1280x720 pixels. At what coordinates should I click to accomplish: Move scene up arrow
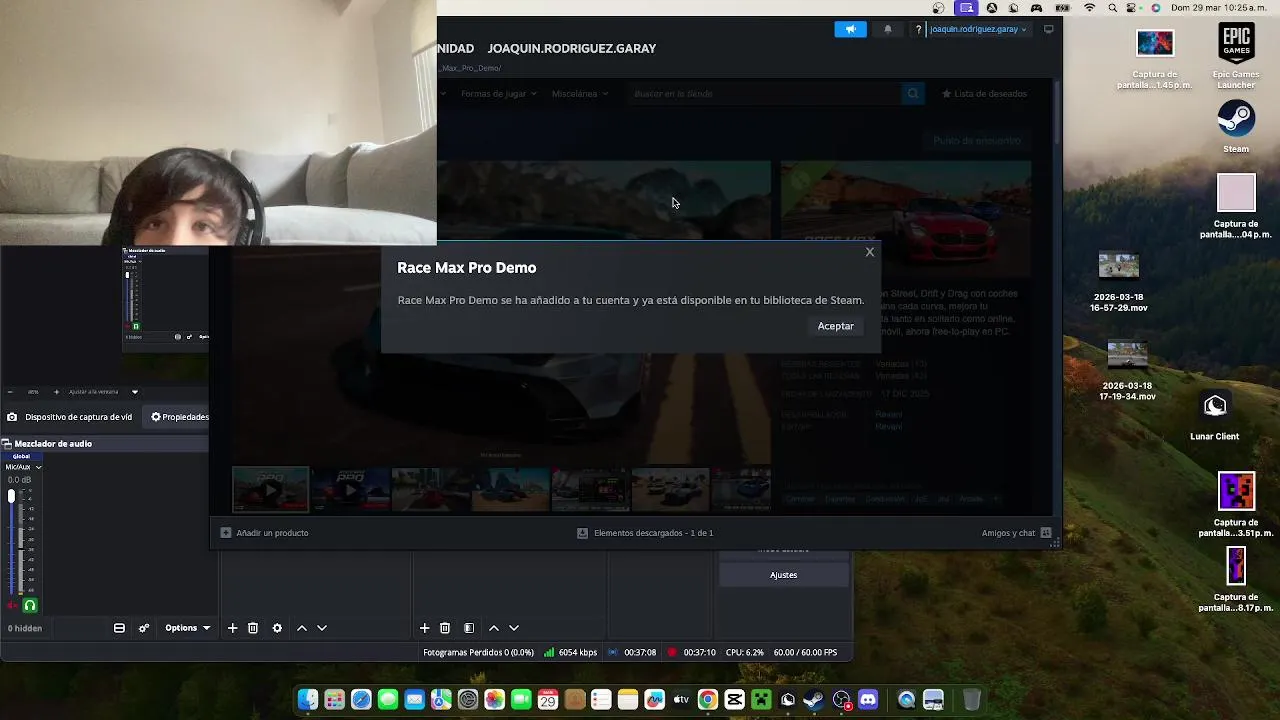tap(302, 628)
